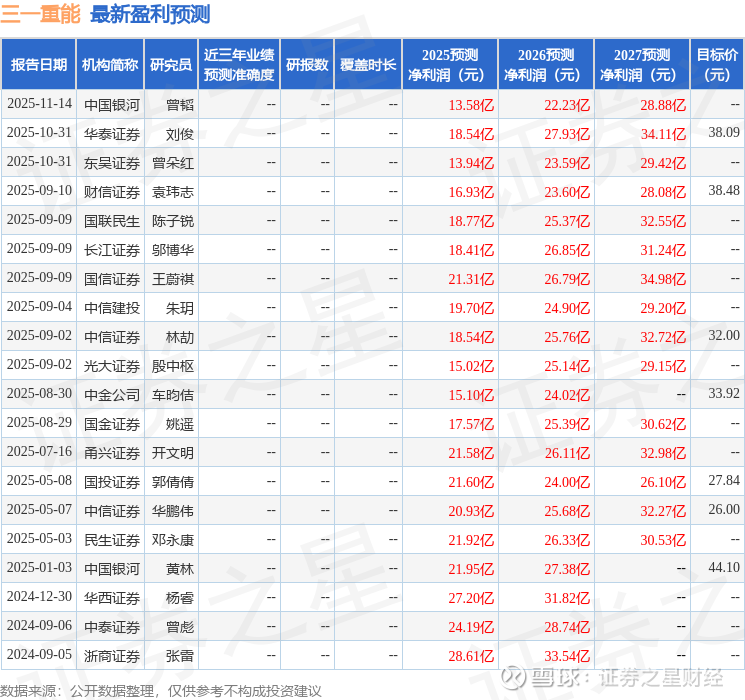Select 中信建投 institution cell
The image size is (745, 700).
[x=112, y=308]
